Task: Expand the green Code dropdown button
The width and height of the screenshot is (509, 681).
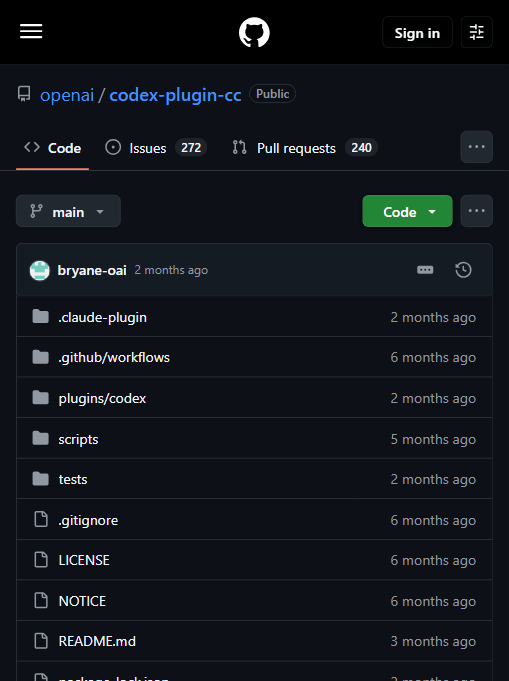Action: click(407, 212)
